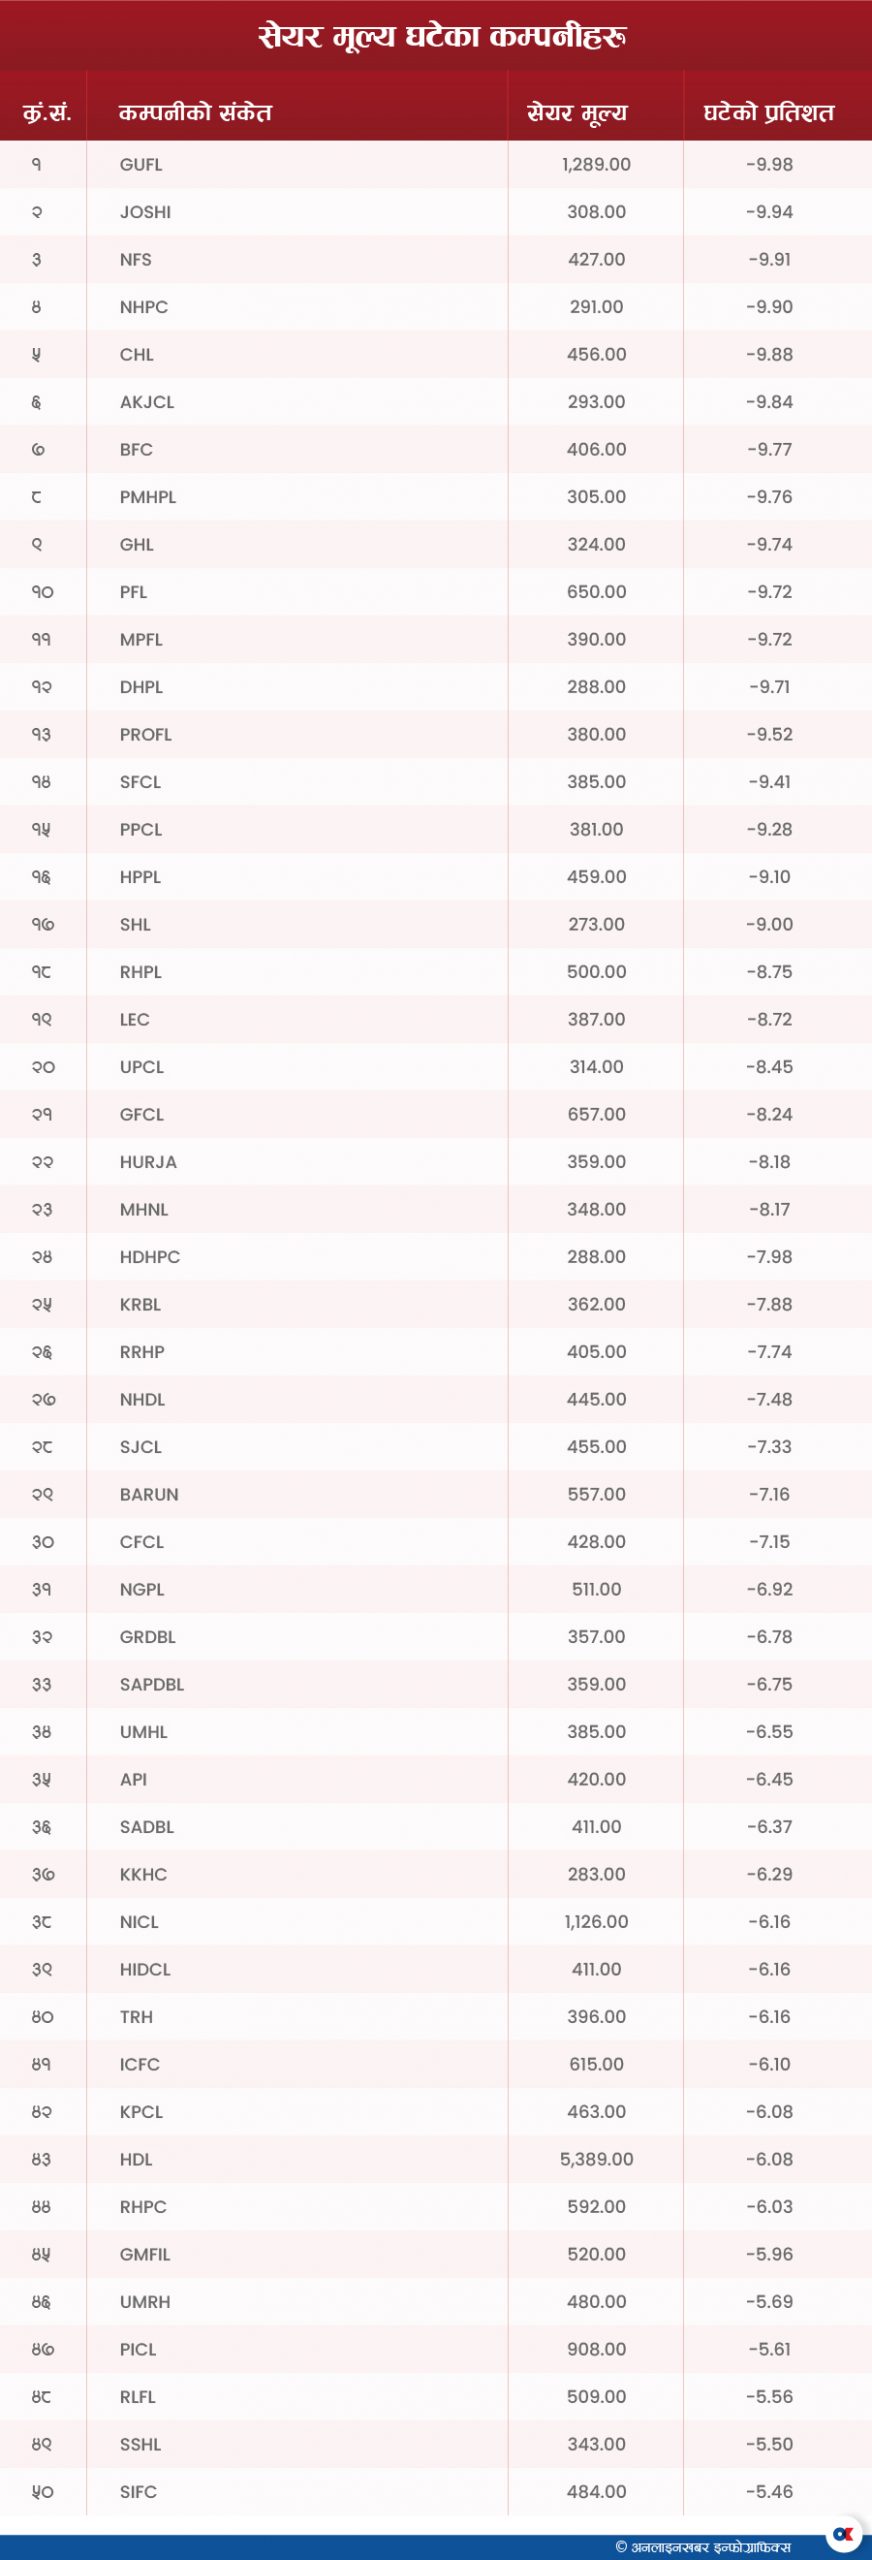Click the -9.98 percent value for GUFL

coord(770,165)
